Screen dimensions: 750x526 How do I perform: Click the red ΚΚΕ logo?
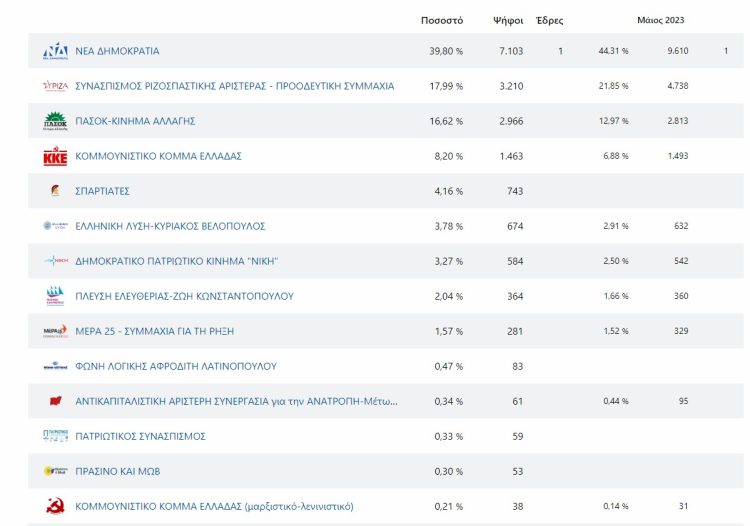point(55,156)
